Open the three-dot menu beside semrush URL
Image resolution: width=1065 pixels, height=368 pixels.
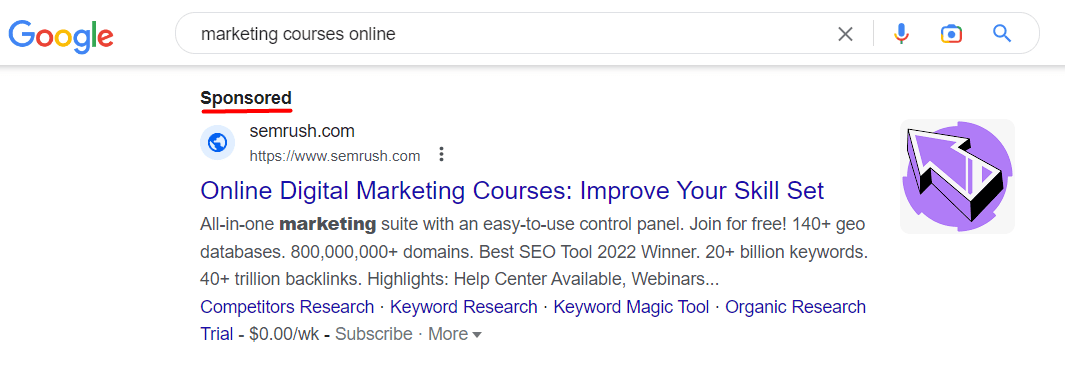tap(441, 155)
